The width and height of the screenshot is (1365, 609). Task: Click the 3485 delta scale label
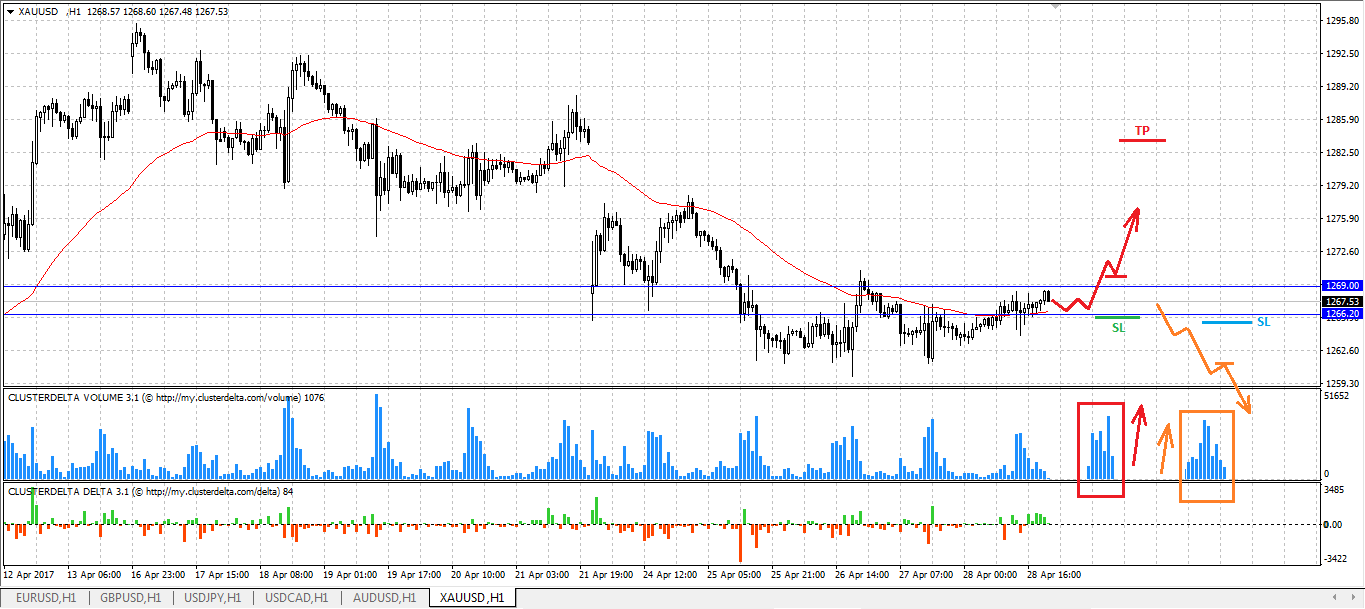coord(1335,490)
